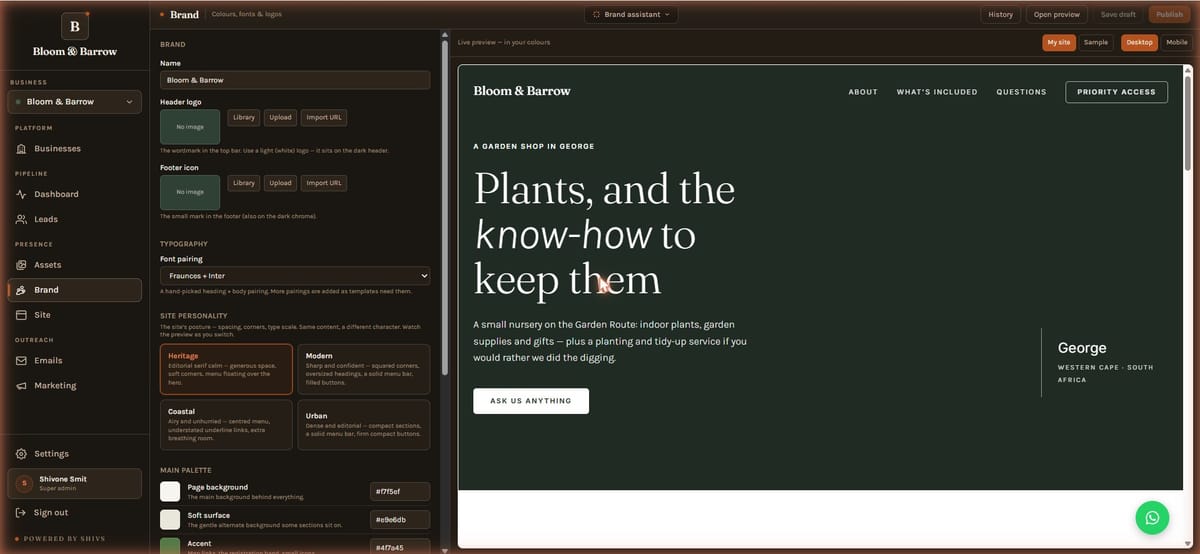Click the Brand assistant sparkle icon
Image resolution: width=1200 pixels, height=554 pixels.
pos(597,15)
